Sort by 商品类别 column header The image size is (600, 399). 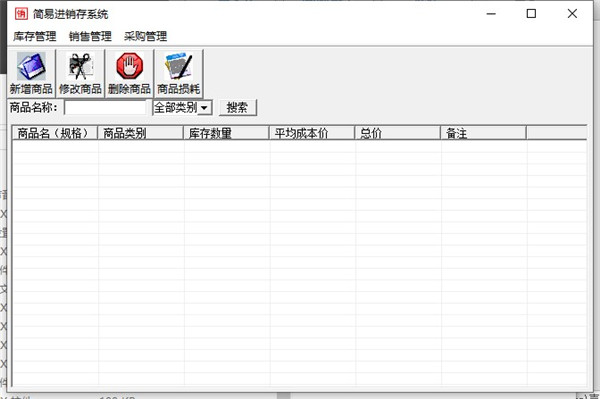pyautogui.click(x=140, y=133)
